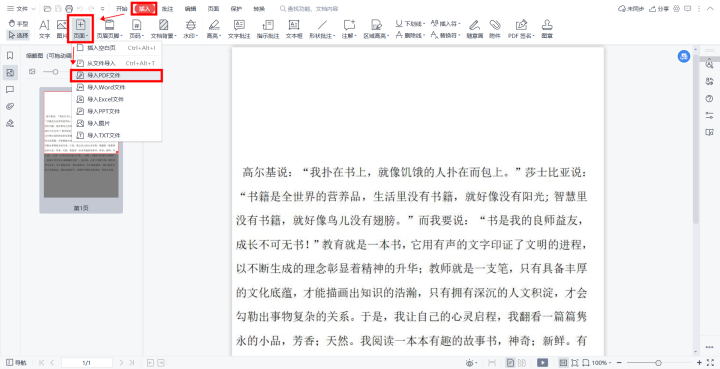Viewport: 720px width, 369px height.
Task: Expand quick access toolbar customization arrow
Action: coord(102,9)
